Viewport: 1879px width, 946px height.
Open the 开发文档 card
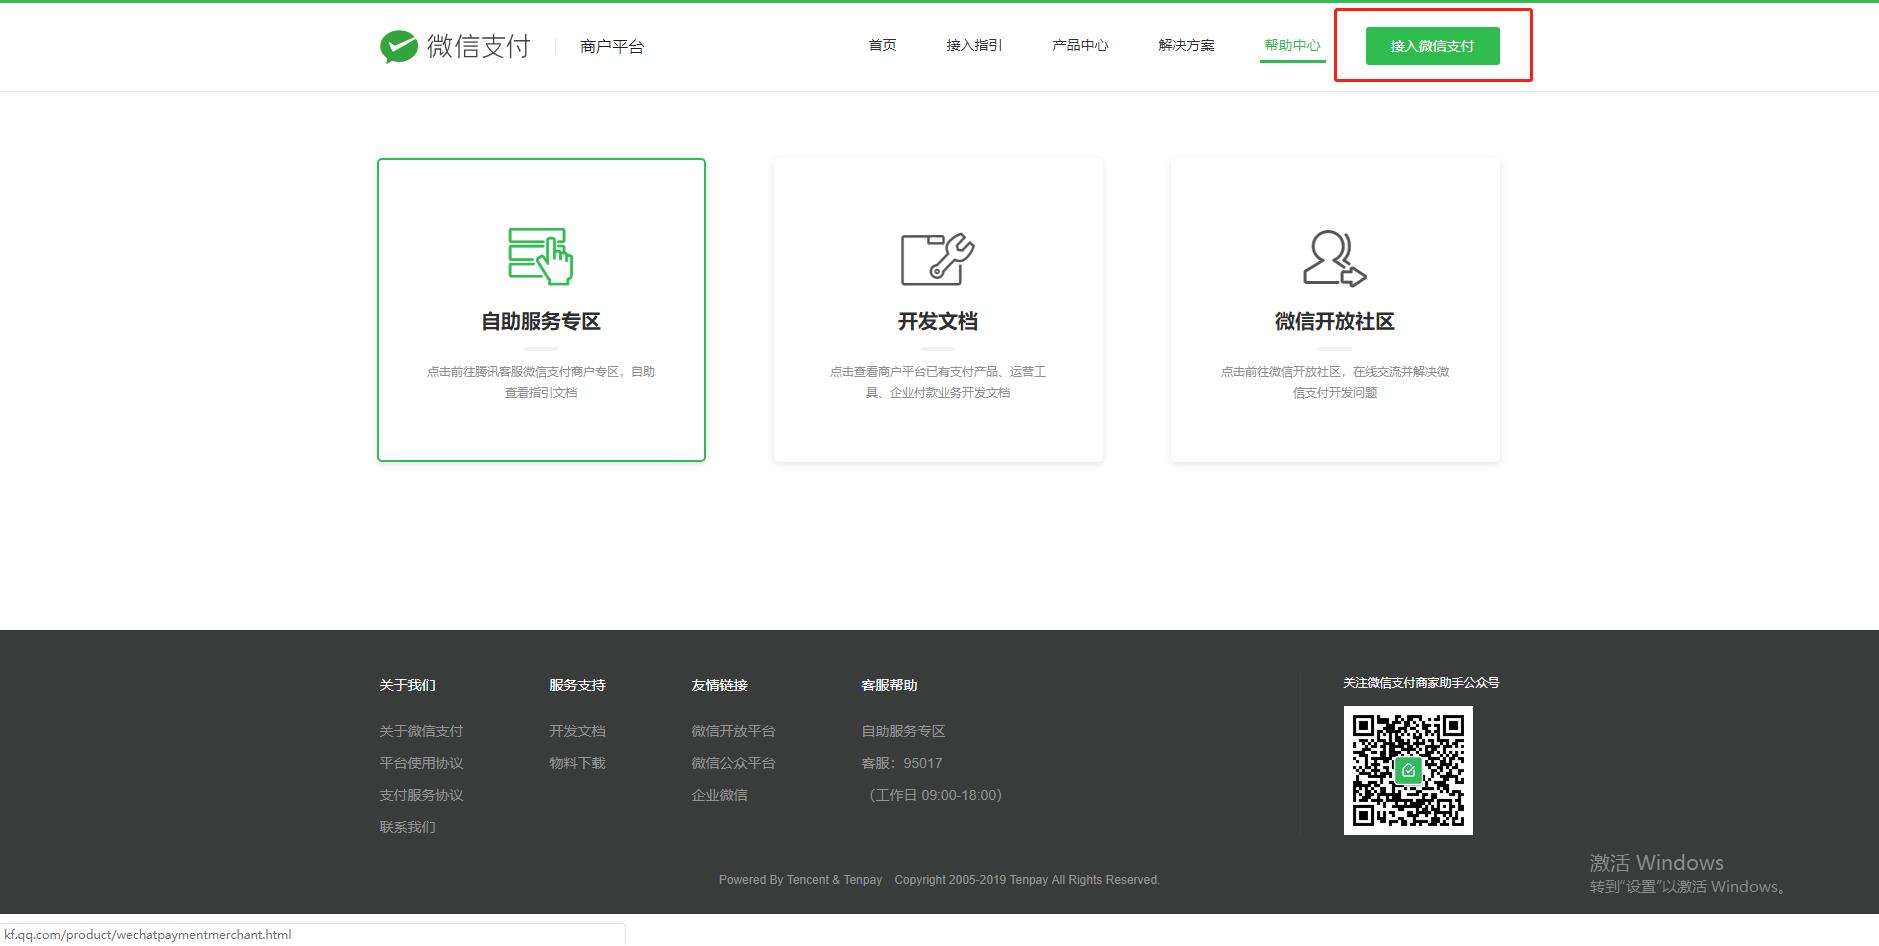coord(937,309)
